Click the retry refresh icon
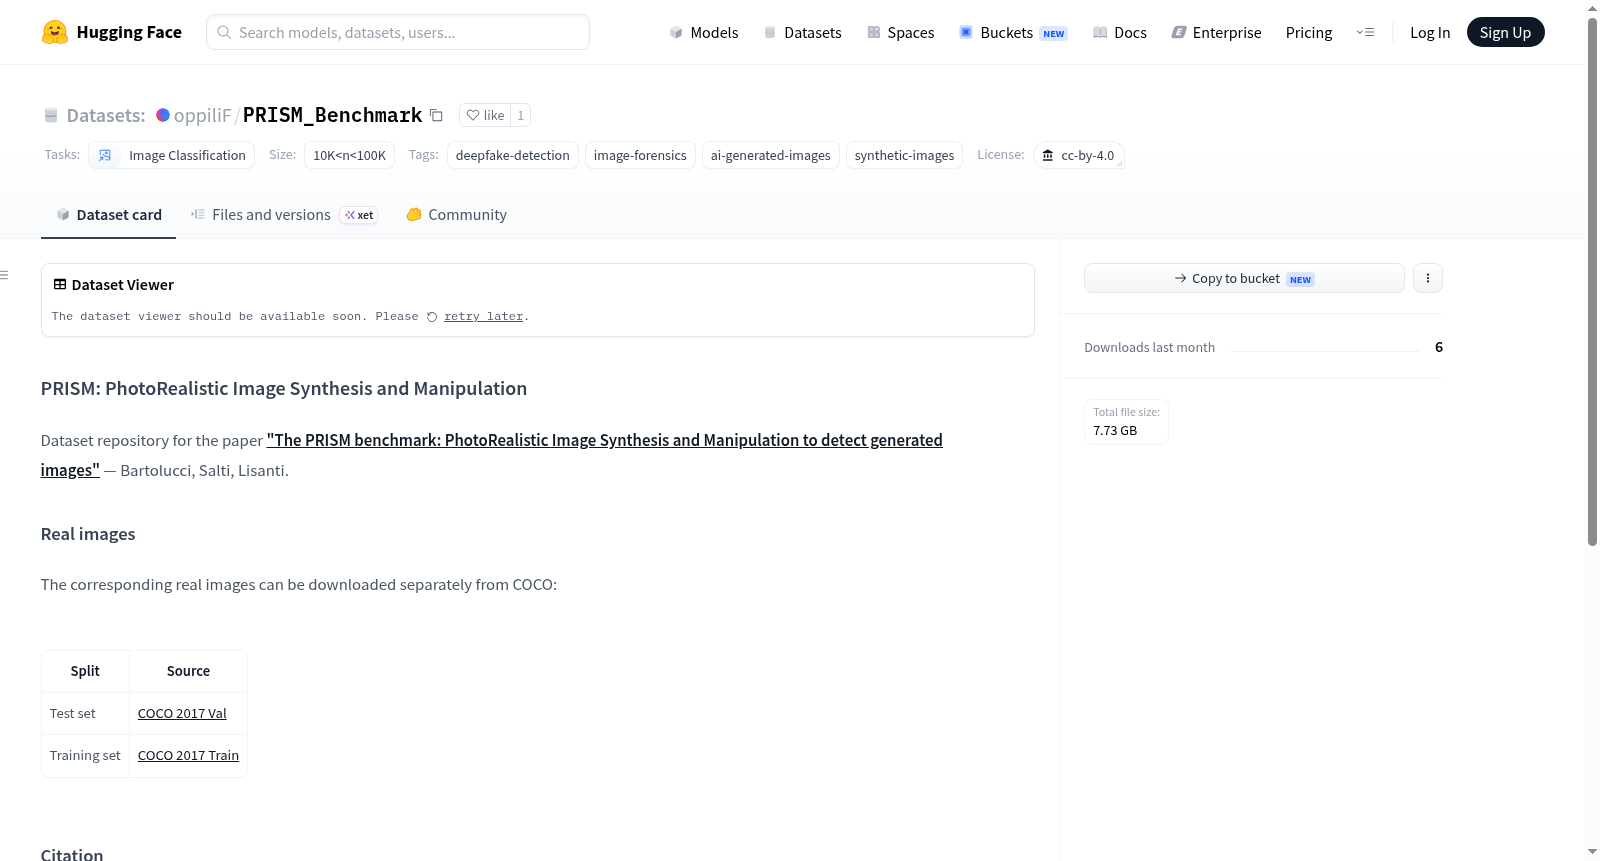1600x861 pixels. [x=432, y=317]
